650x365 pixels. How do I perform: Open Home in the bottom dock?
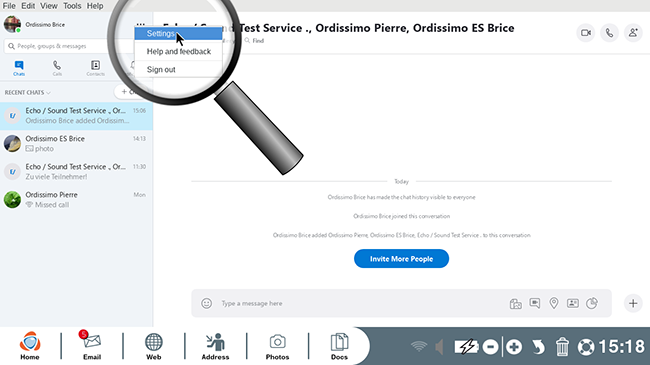(x=30, y=346)
